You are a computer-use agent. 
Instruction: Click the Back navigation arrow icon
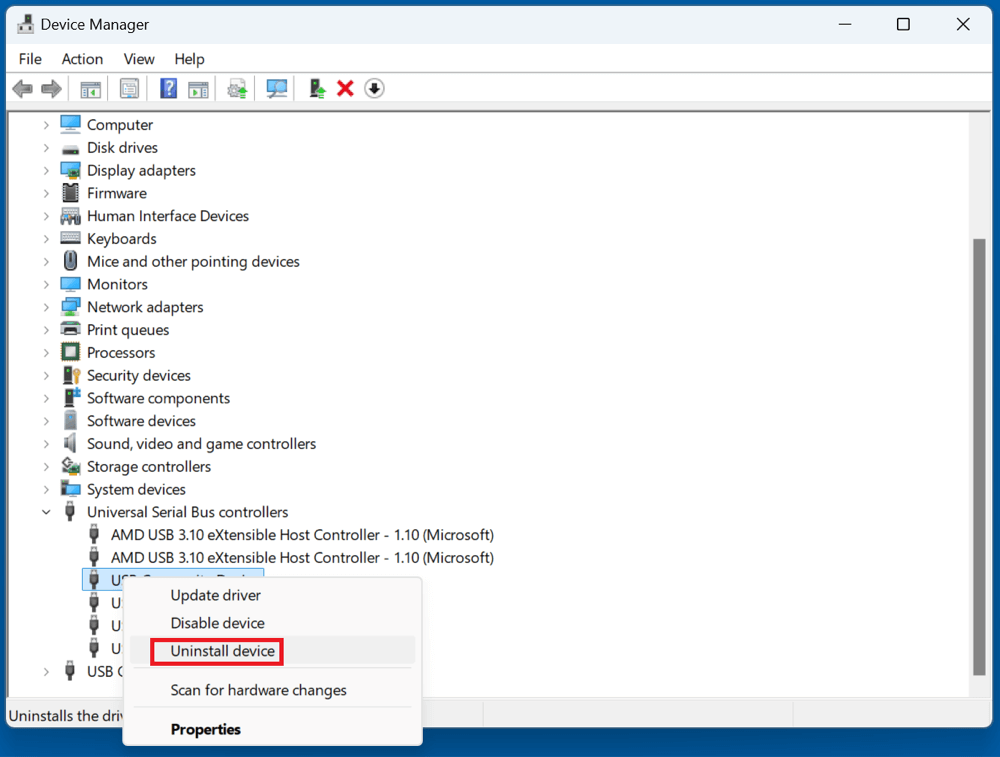click(22, 88)
